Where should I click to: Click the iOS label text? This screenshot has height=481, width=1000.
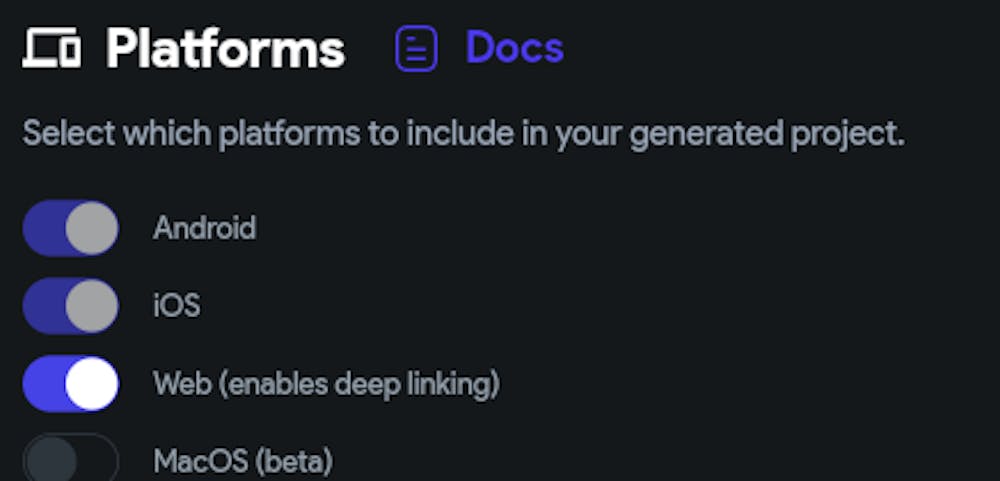[x=176, y=306]
